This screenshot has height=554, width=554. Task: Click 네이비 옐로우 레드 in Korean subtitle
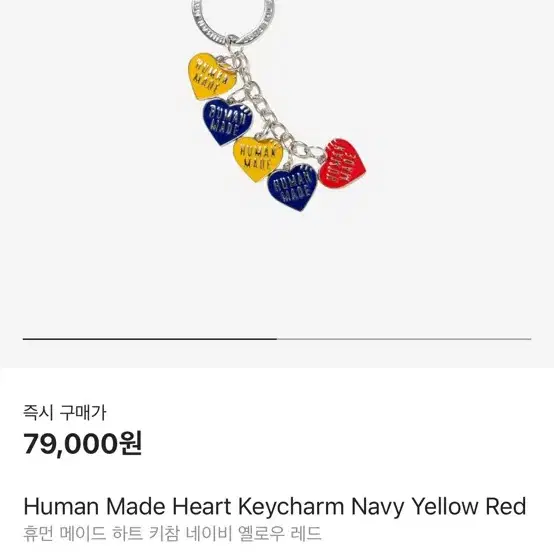click(253, 534)
